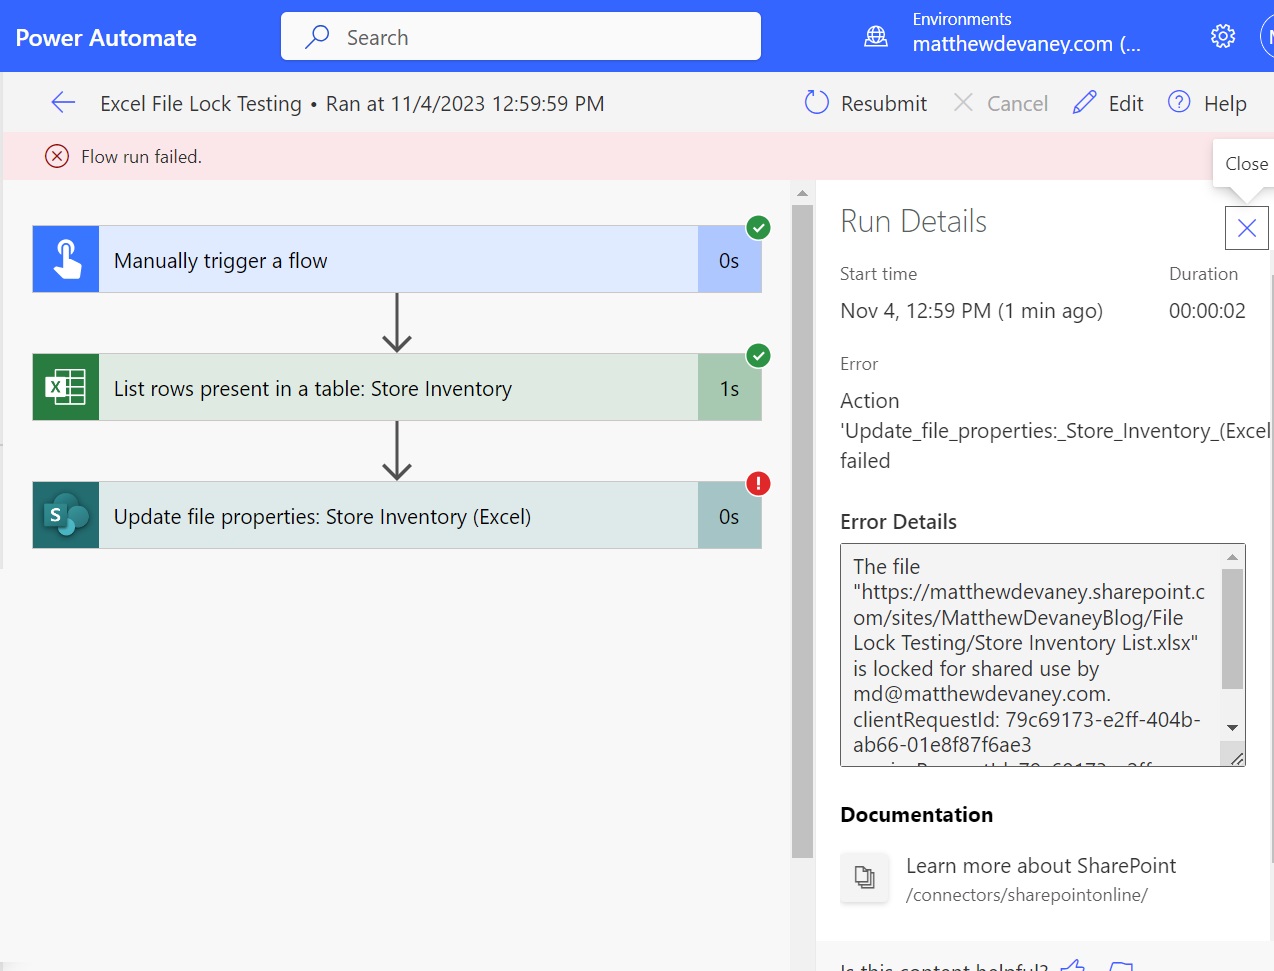Resubmit the failed flow run
The height and width of the screenshot is (971, 1274).
[866, 103]
